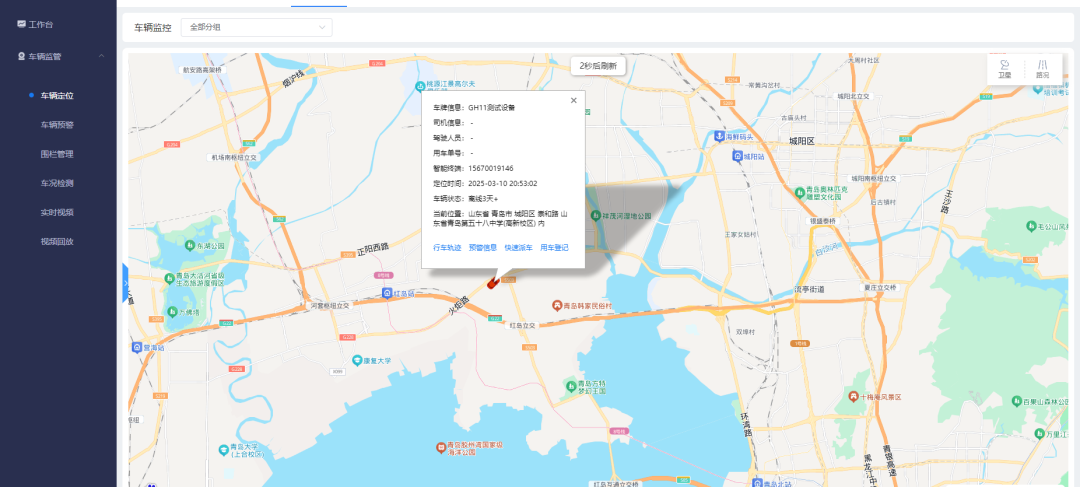This screenshot has height=487, width=1080.
Task: Select 车辆定位 in the sidebar
Action: tap(56, 96)
